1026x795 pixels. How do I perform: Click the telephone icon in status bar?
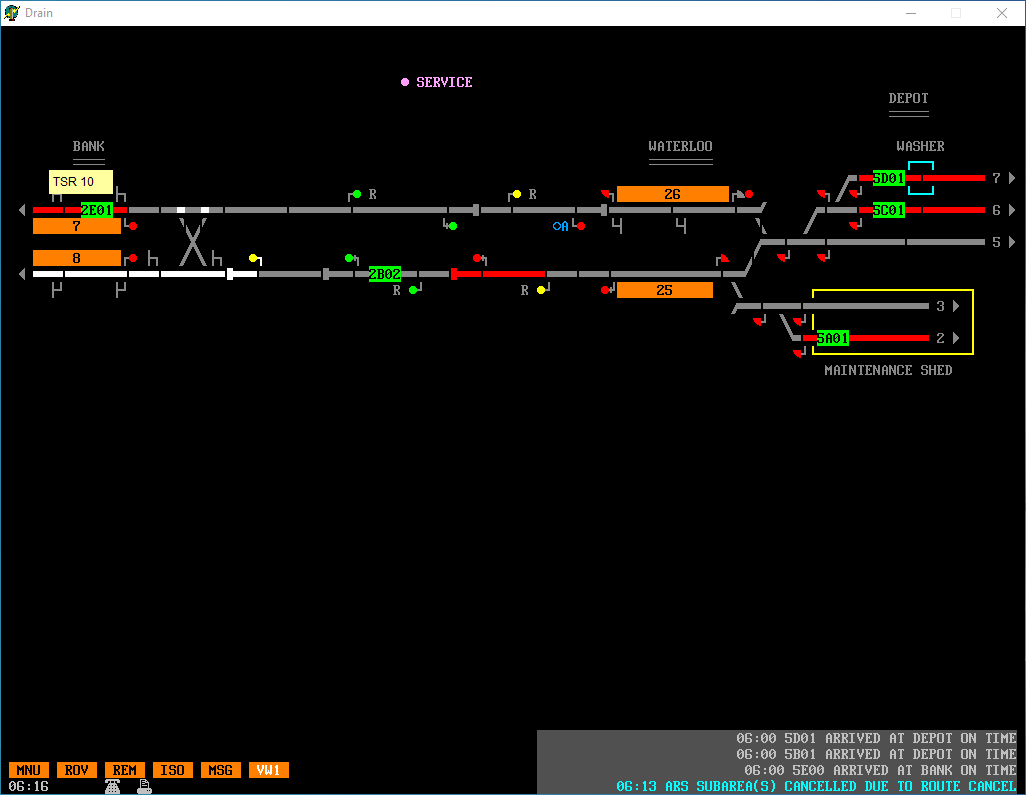tap(113, 786)
